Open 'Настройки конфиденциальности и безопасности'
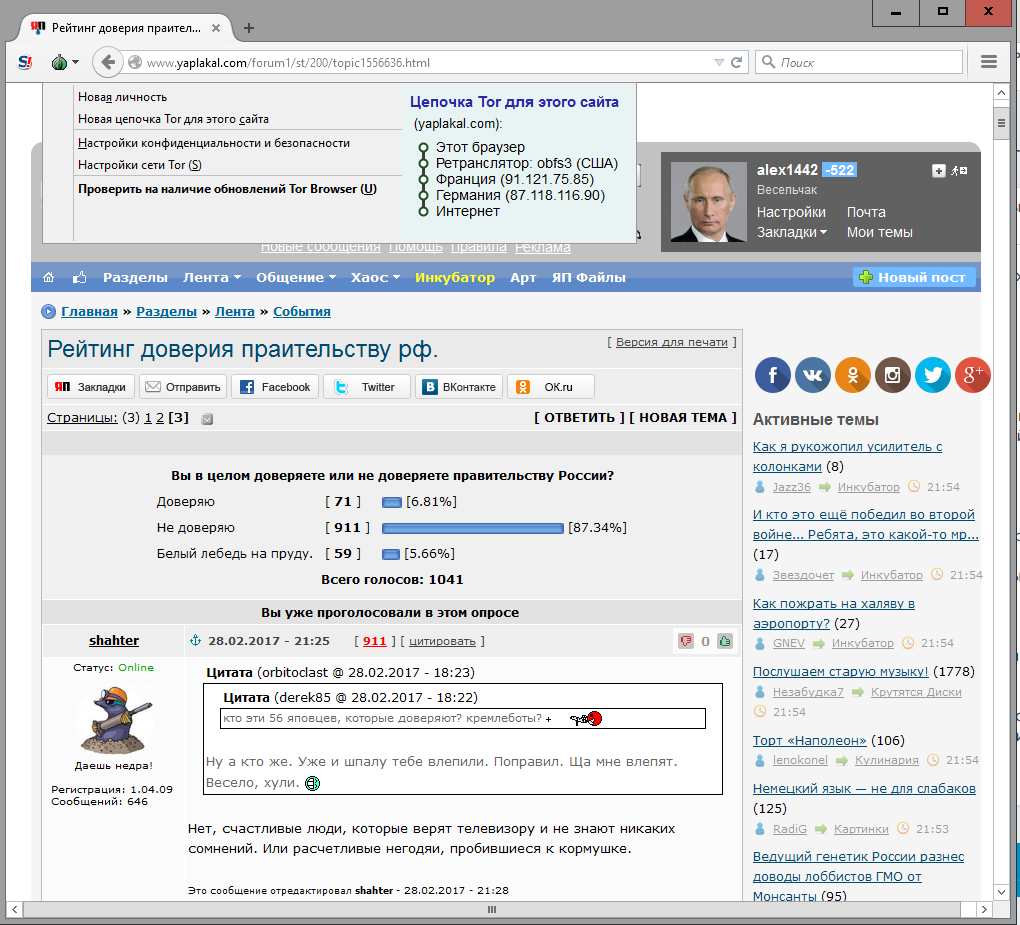Viewport: 1020px width, 925px height. tap(214, 143)
